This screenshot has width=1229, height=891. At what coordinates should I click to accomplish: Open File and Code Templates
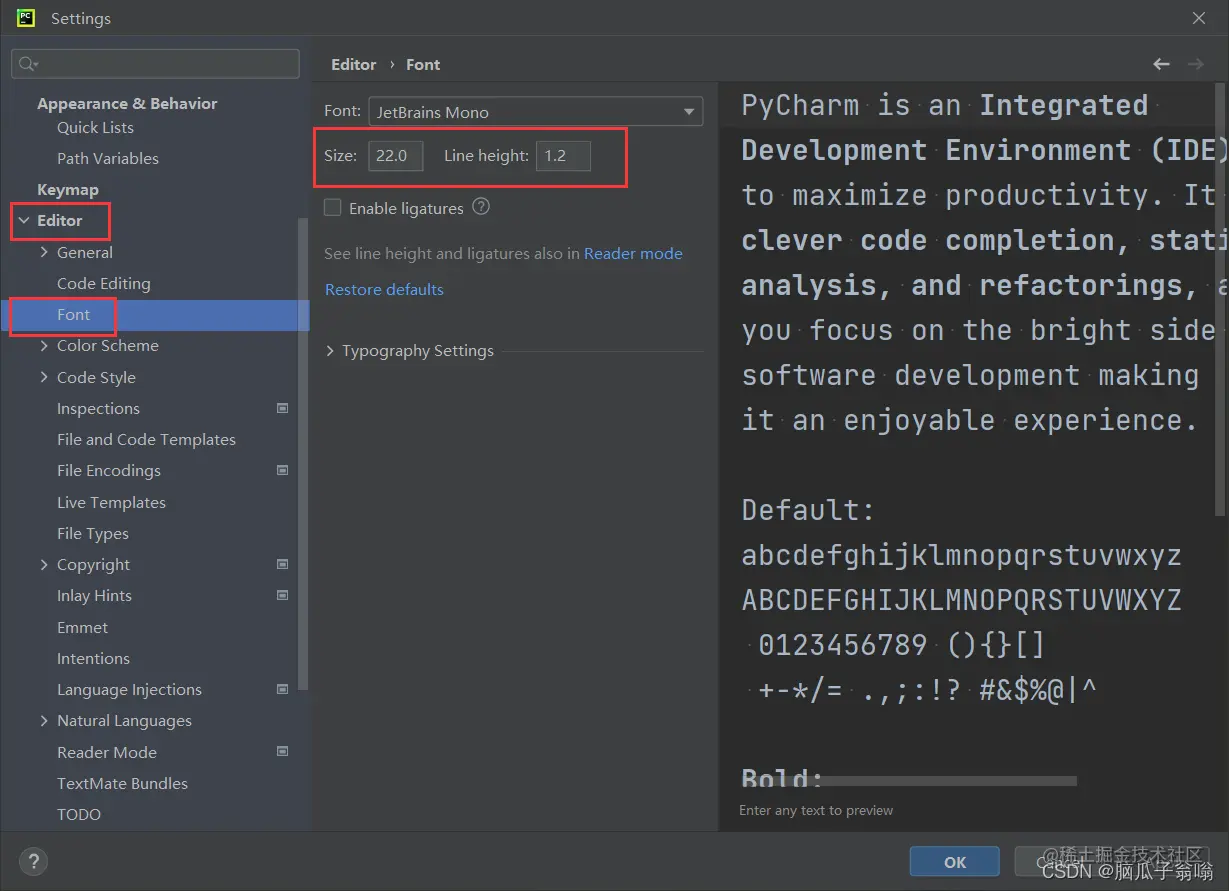point(146,439)
